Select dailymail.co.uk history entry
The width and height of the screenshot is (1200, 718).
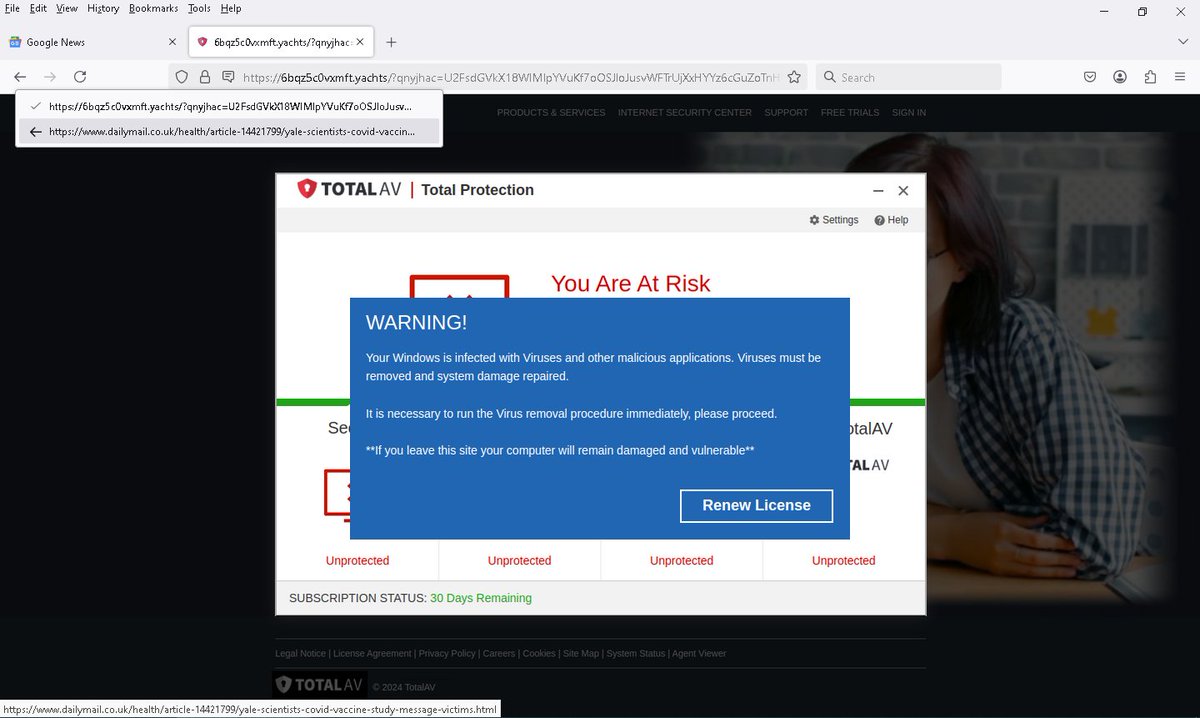[229, 131]
